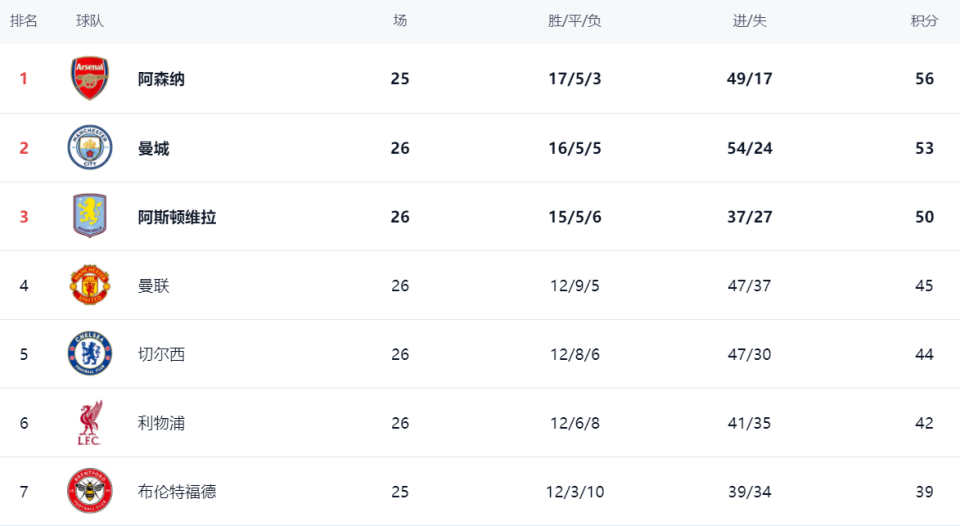Click the Brentford club crest icon
Image resolution: width=960 pixels, height=526 pixels.
tap(90, 491)
